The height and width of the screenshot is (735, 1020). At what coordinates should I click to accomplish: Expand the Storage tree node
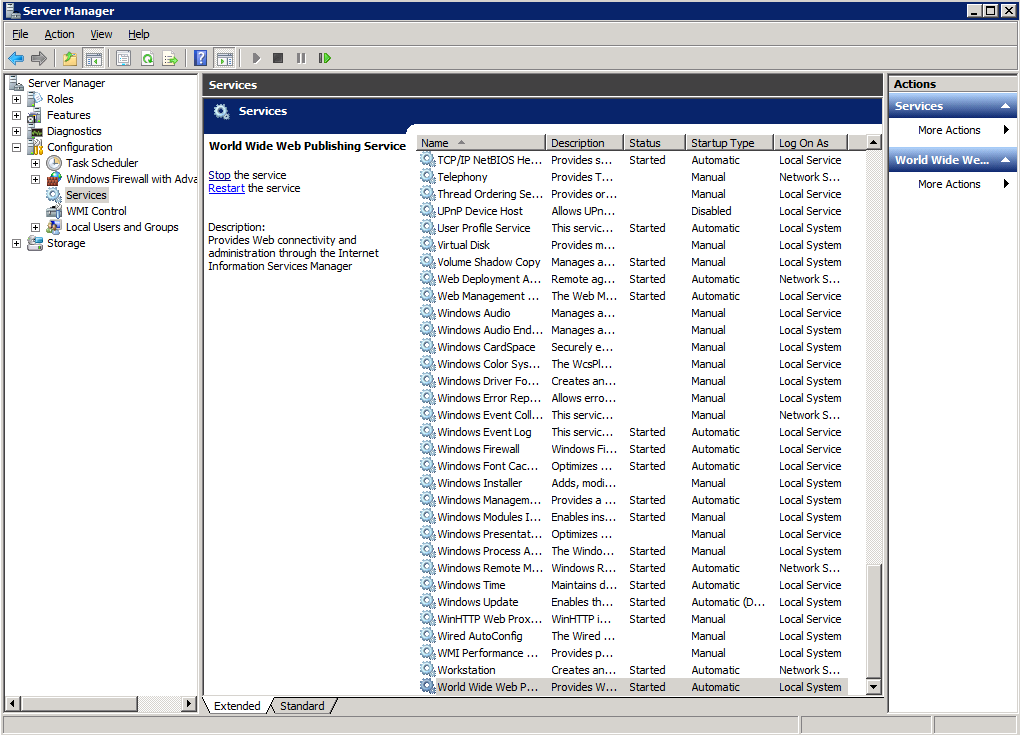16,243
